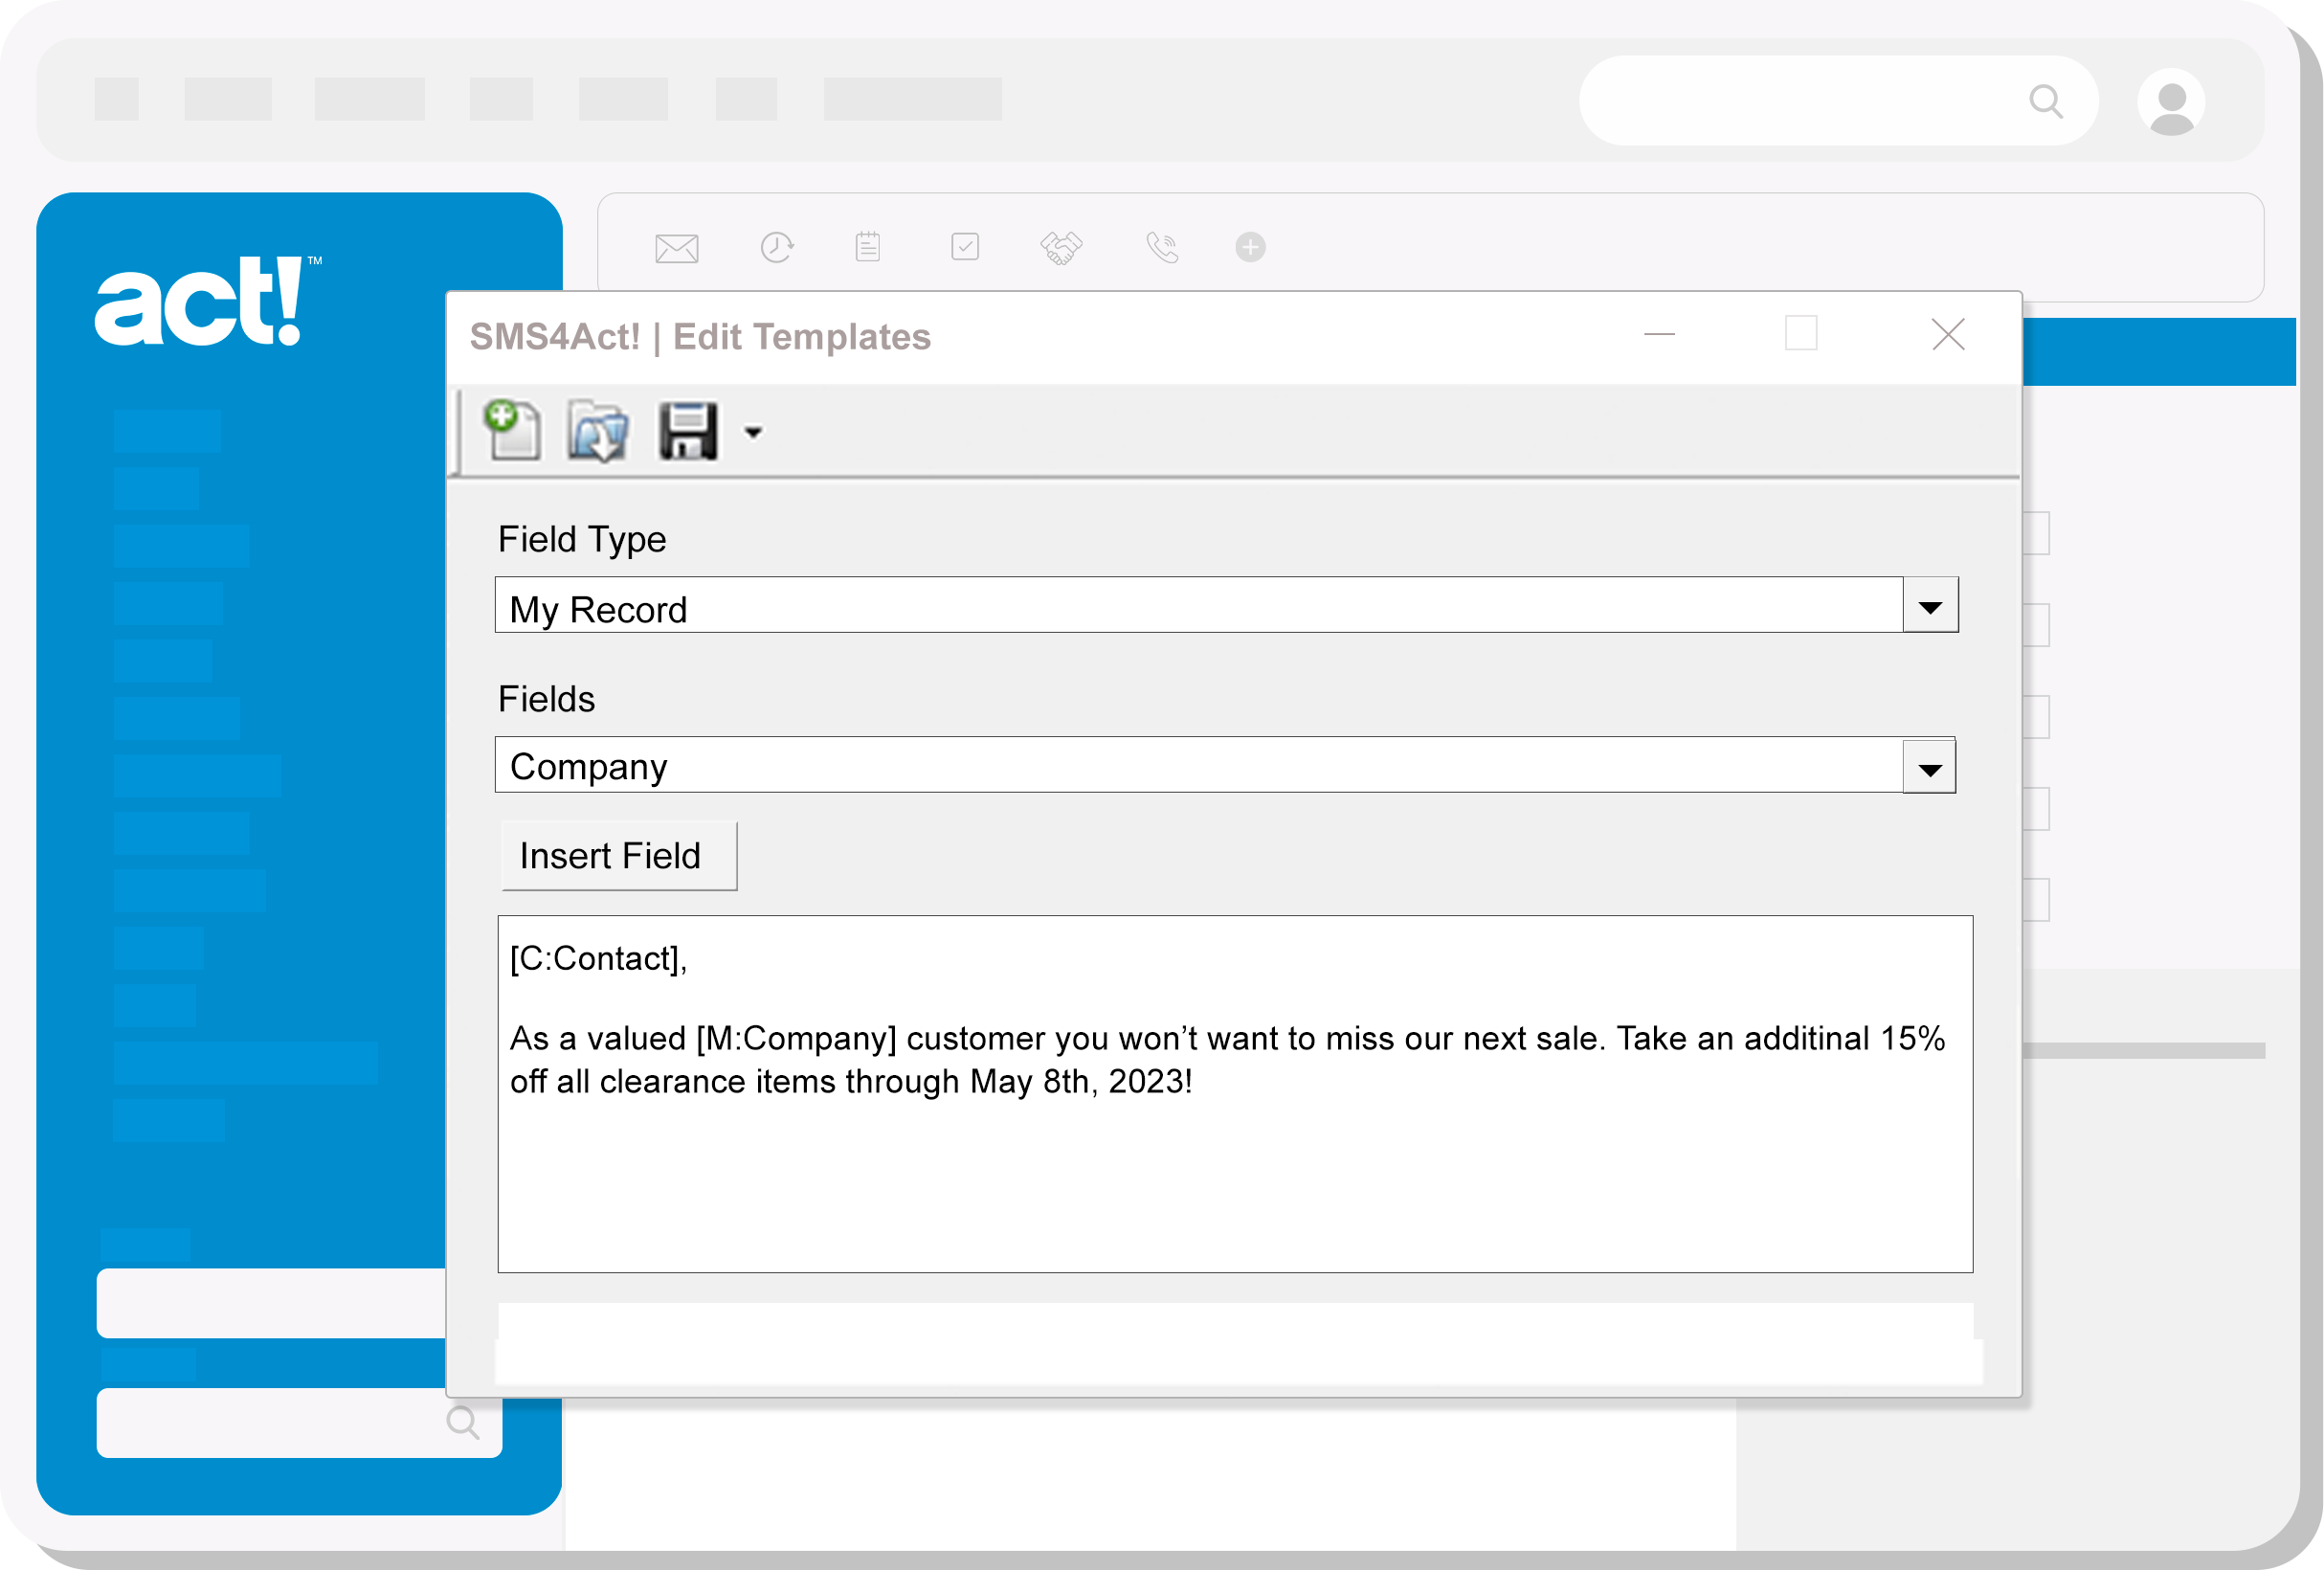The width and height of the screenshot is (2324, 1570).
Task: Click the notepad icon
Action: tap(867, 246)
